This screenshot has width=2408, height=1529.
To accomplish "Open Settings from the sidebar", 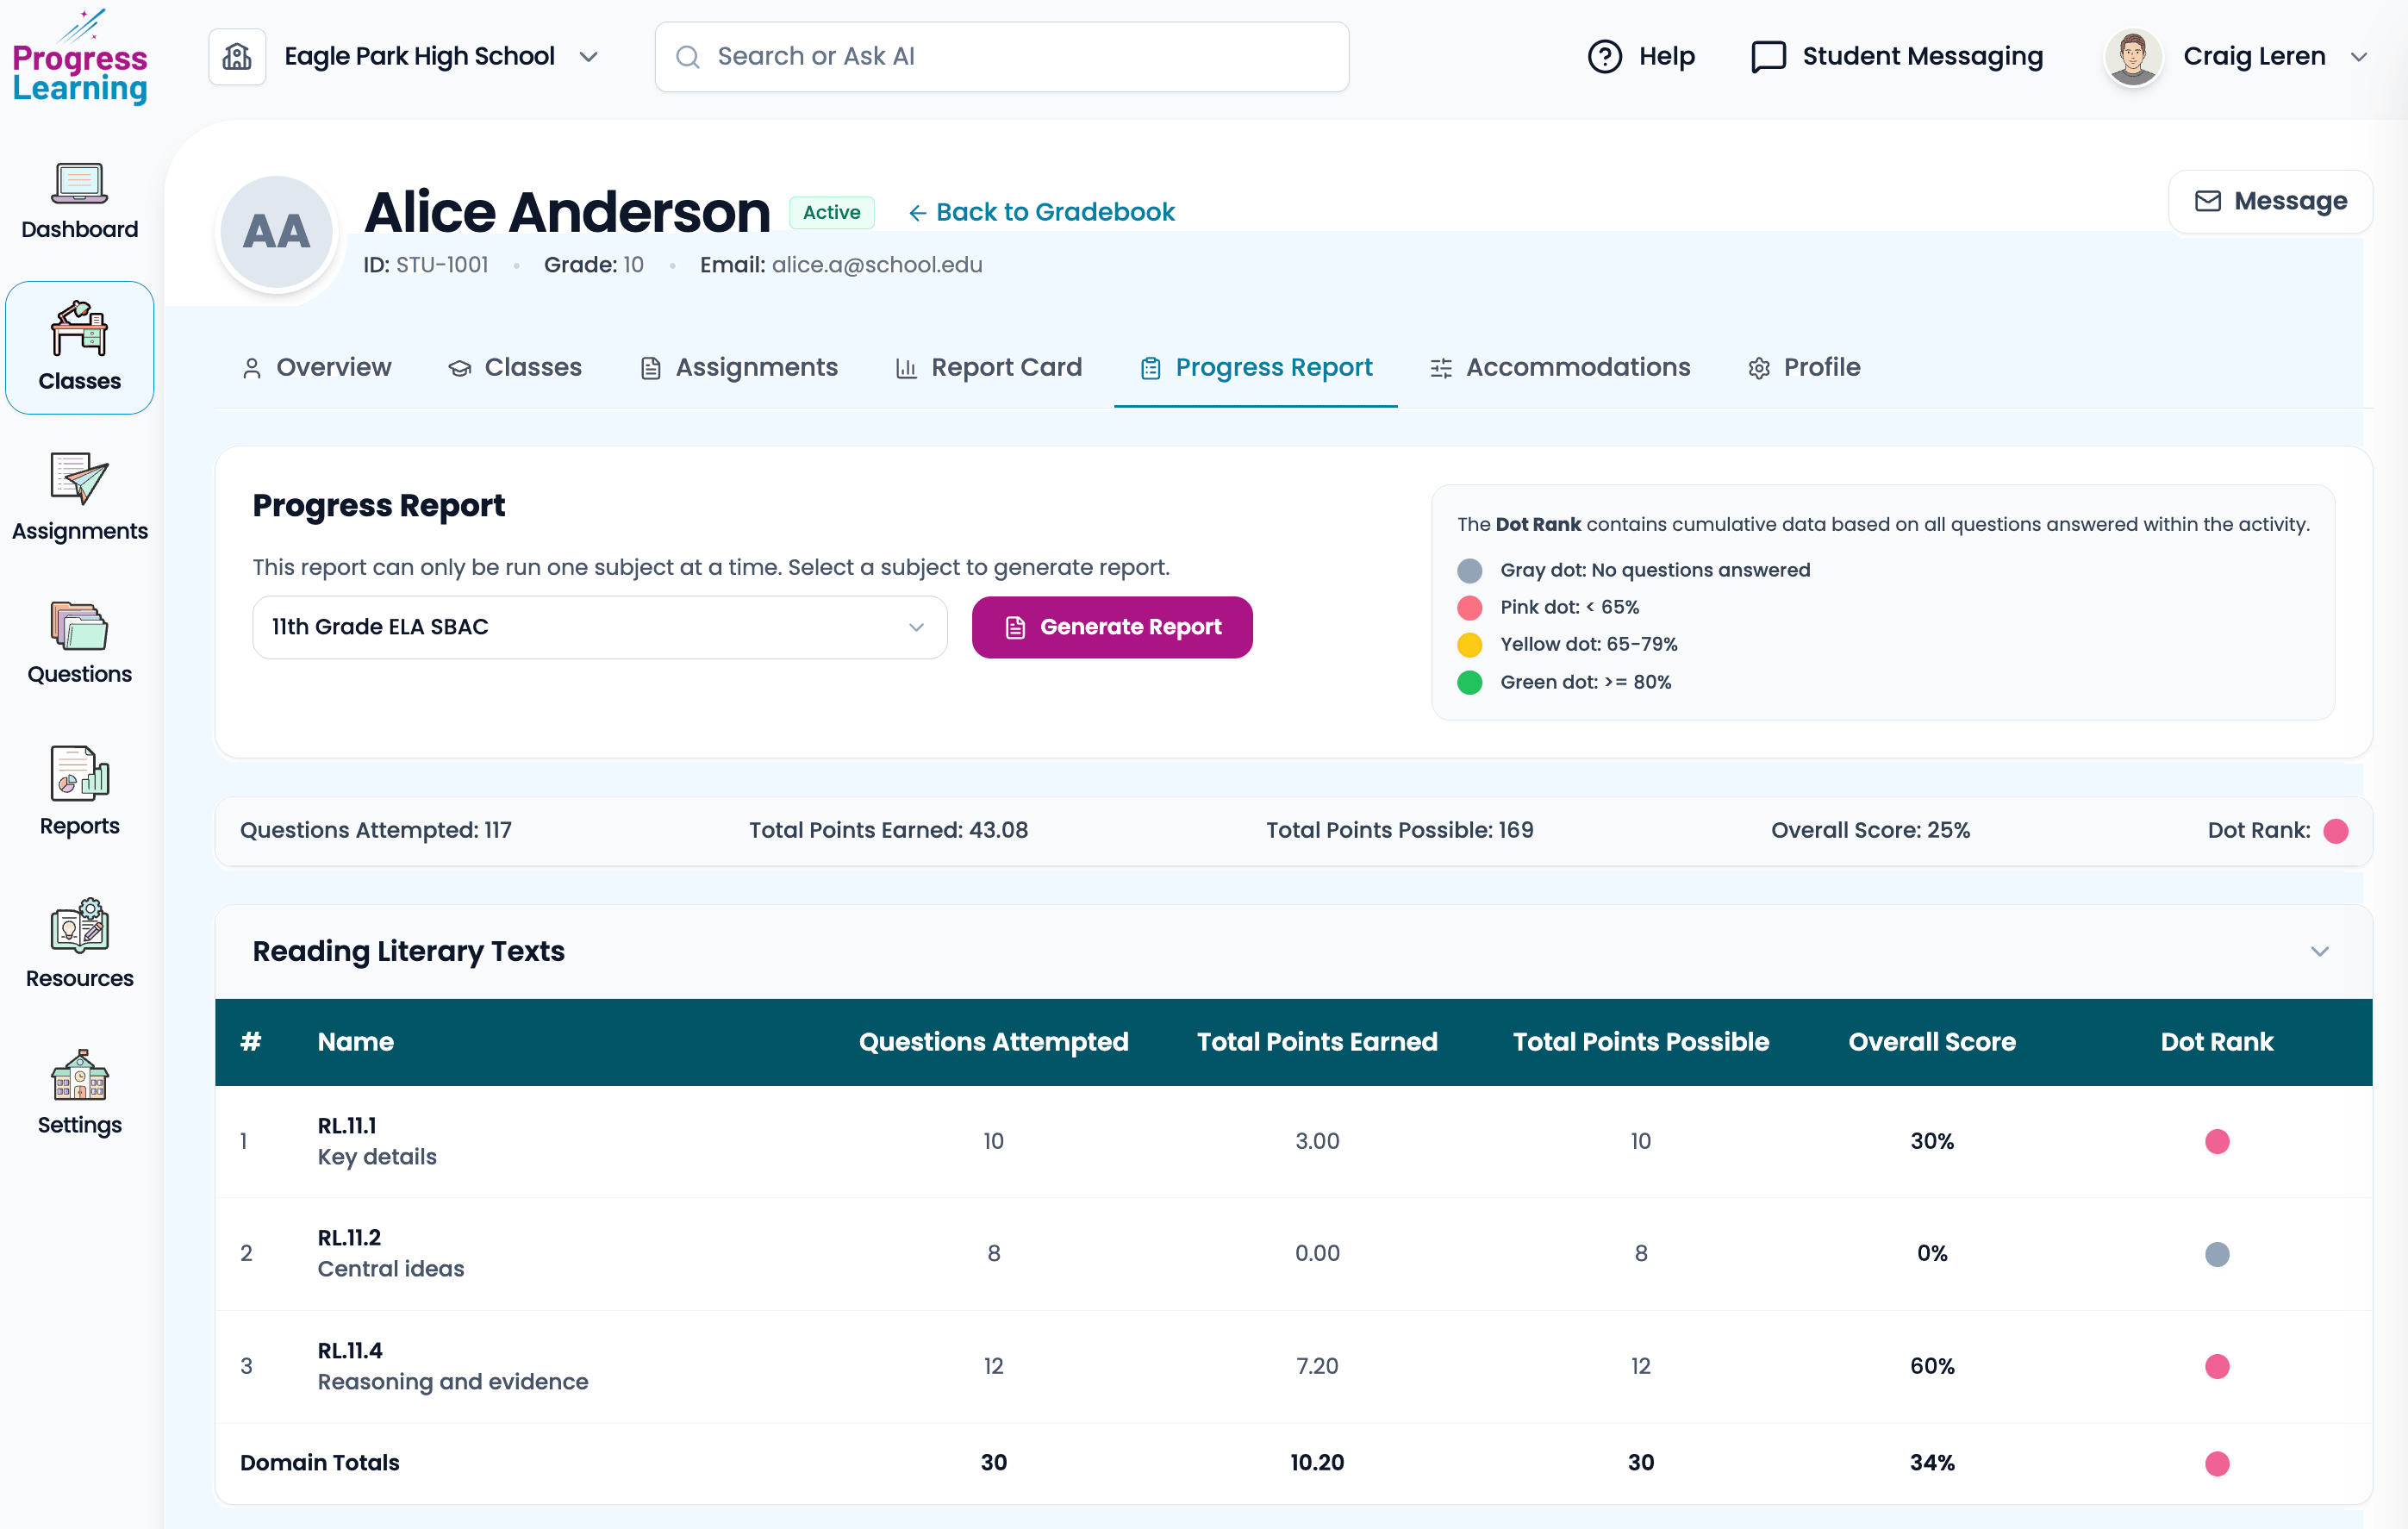I will coord(79,1093).
